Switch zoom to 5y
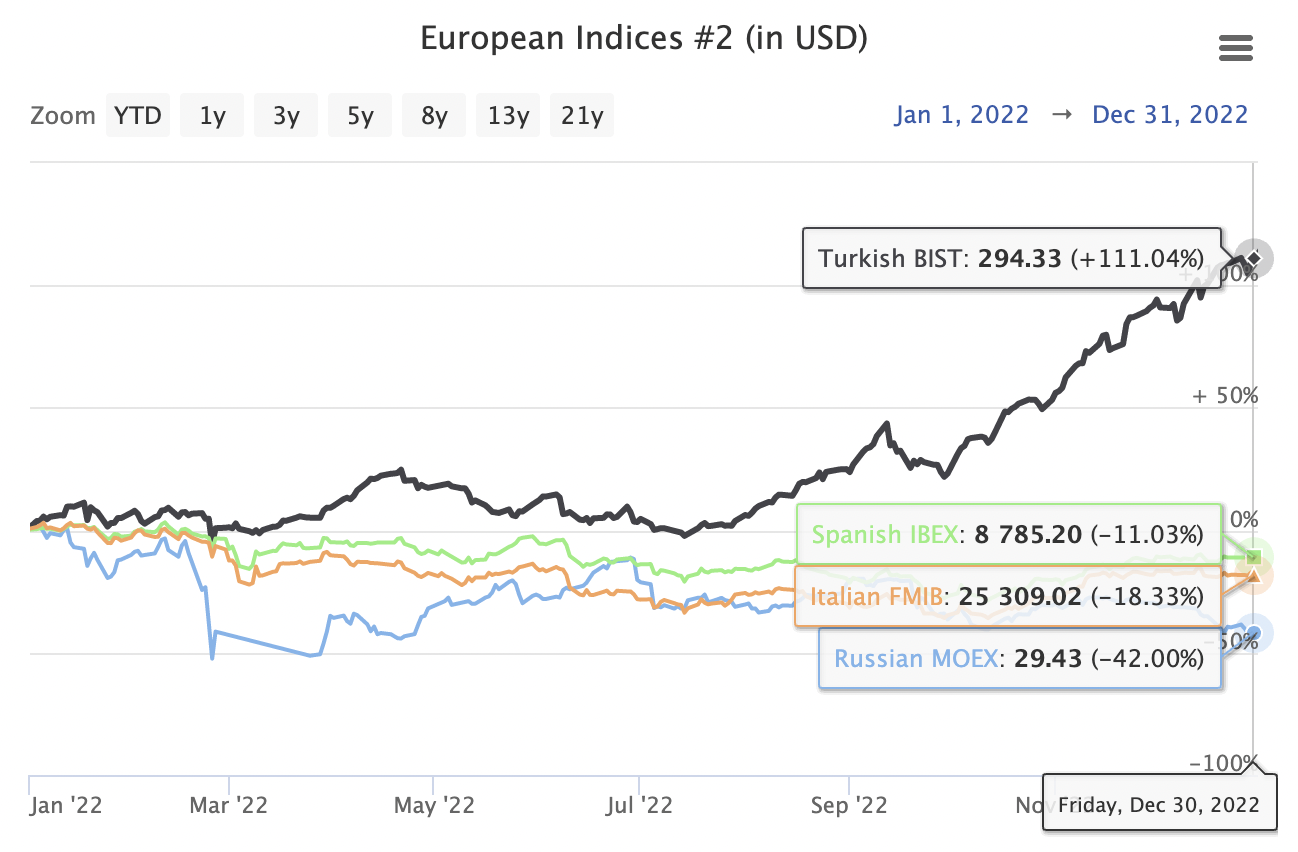 360,116
